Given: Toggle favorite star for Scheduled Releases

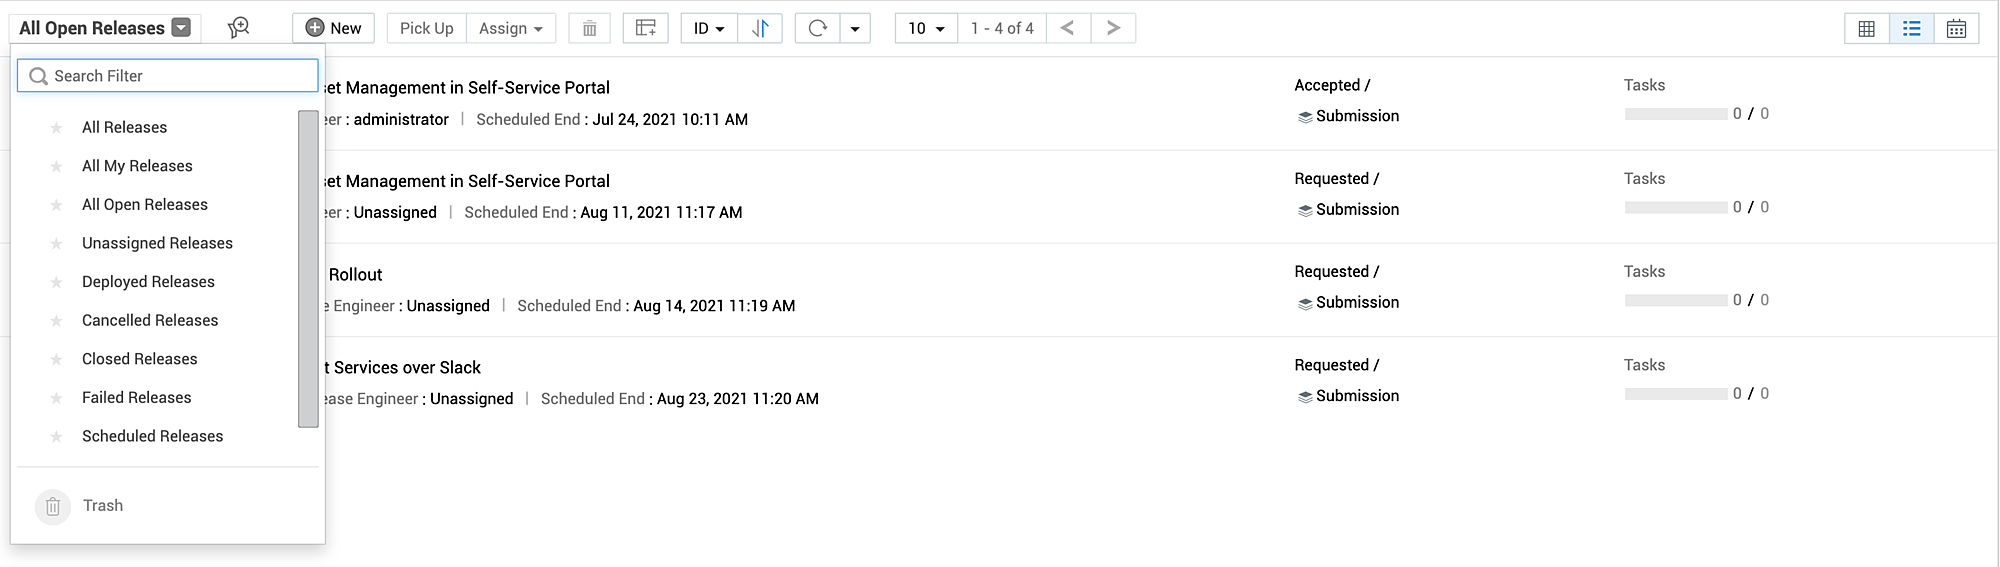Looking at the screenshot, I should tap(56, 436).
